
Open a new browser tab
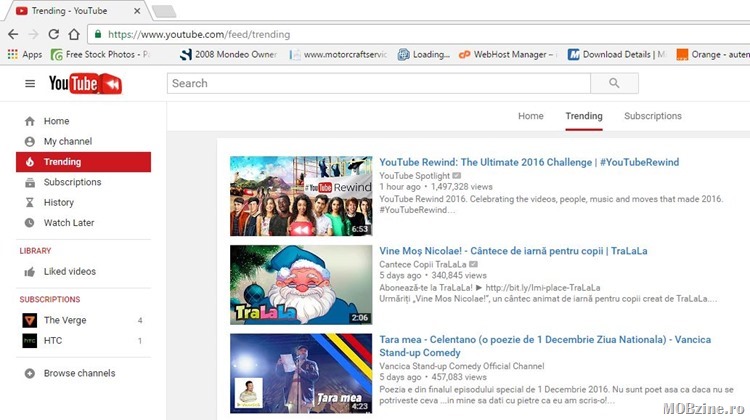click(164, 11)
